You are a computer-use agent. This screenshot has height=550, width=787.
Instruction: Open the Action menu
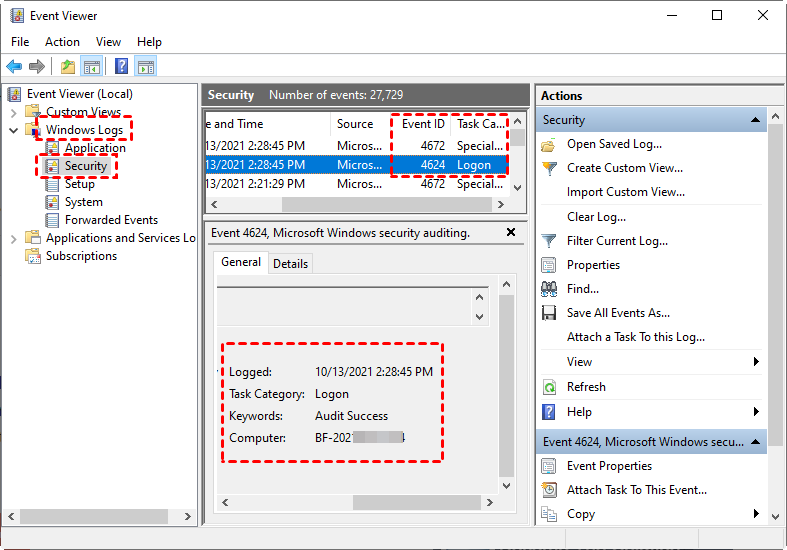point(62,42)
